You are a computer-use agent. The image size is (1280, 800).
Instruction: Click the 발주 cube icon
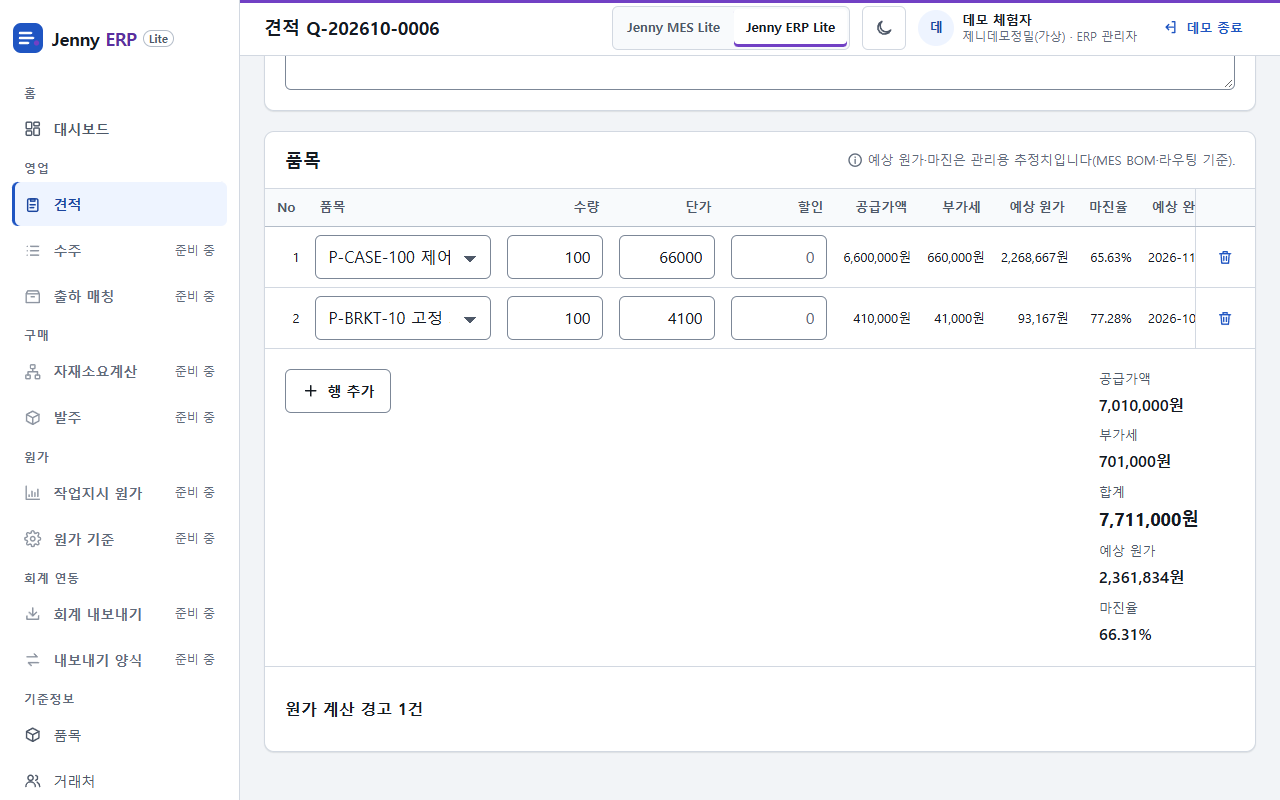click(x=33, y=417)
